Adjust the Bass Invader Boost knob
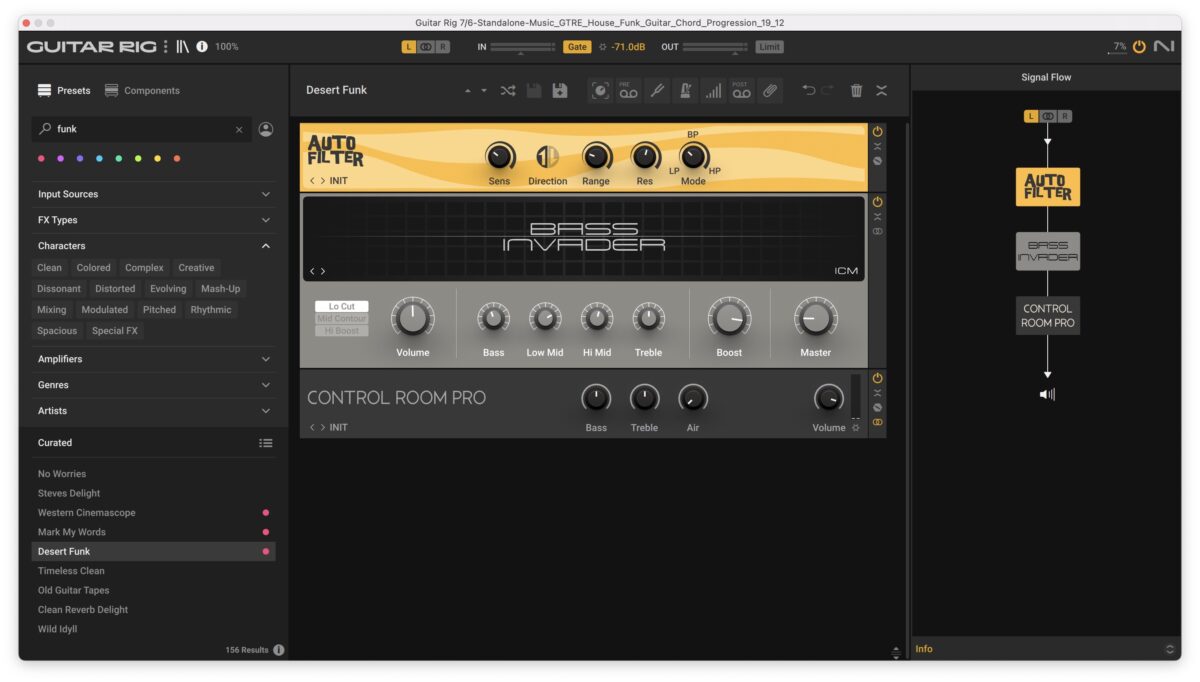This screenshot has width=1200, height=682. click(729, 318)
